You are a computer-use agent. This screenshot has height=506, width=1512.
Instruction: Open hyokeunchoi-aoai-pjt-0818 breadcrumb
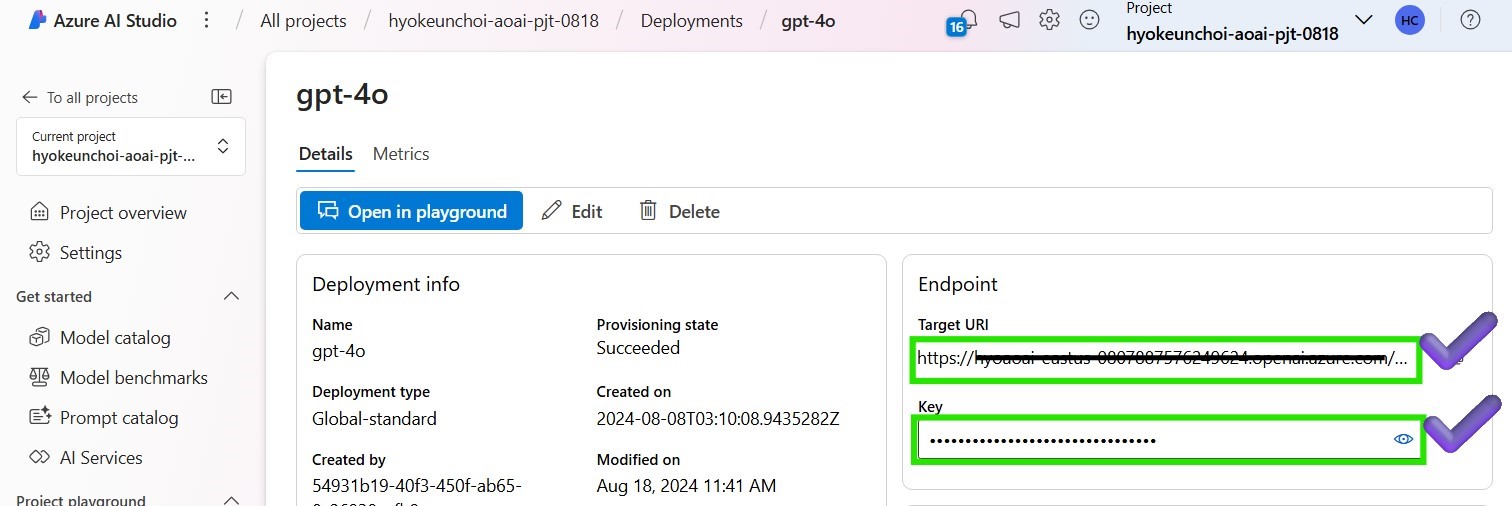tap(494, 20)
